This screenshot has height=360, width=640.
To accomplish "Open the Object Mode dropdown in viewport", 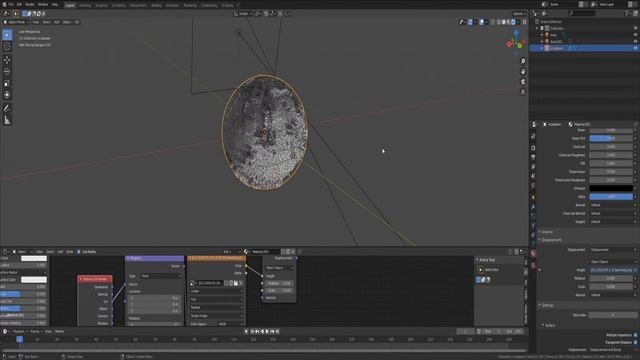I will point(16,22).
